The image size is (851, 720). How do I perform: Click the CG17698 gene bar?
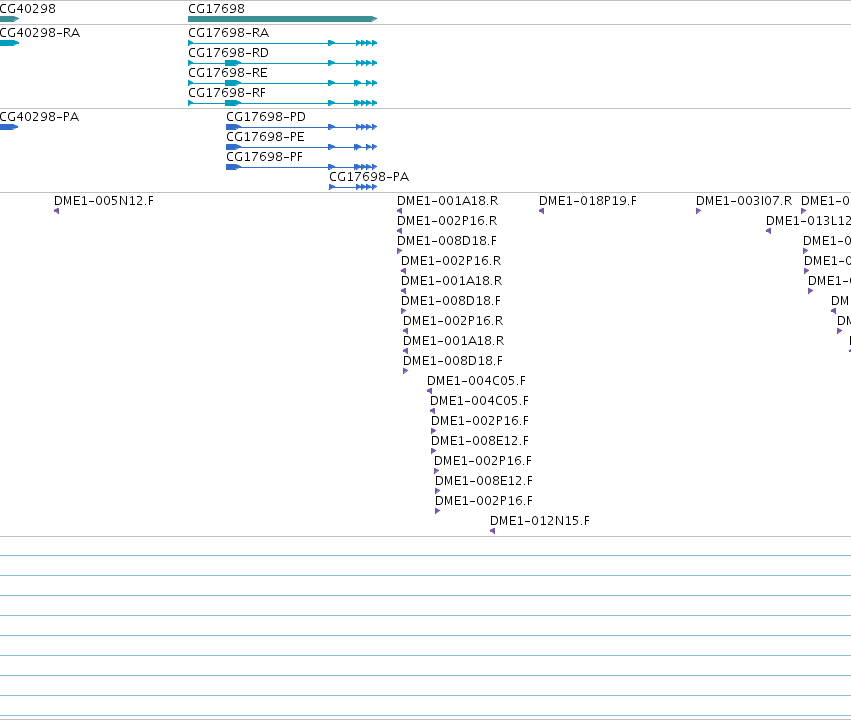click(x=282, y=19)
